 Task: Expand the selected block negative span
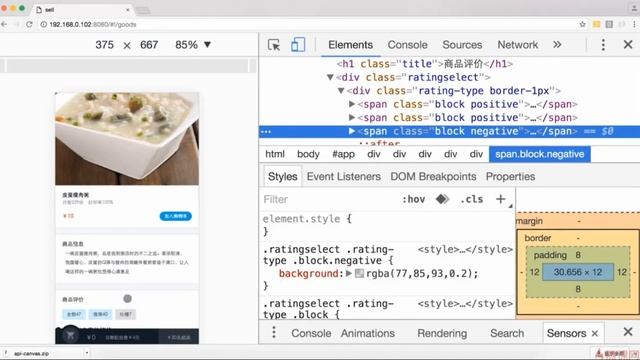tap(351, 131)
